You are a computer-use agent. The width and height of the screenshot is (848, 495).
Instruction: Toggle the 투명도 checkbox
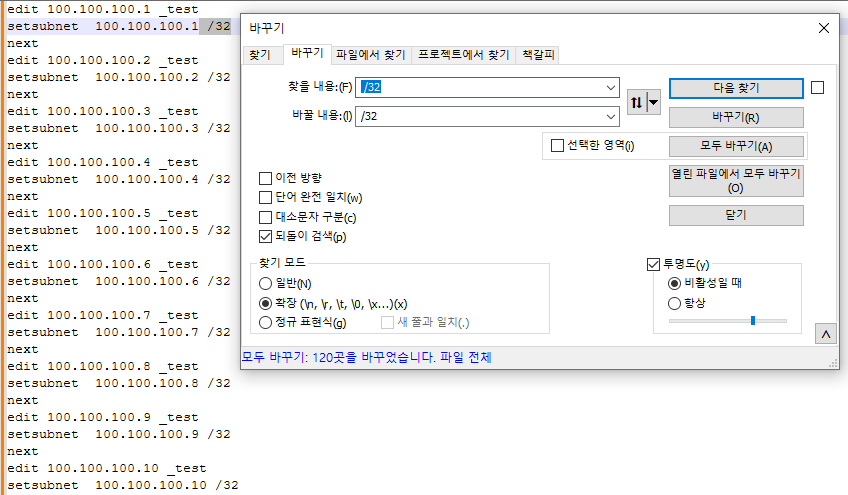point(653,264)
